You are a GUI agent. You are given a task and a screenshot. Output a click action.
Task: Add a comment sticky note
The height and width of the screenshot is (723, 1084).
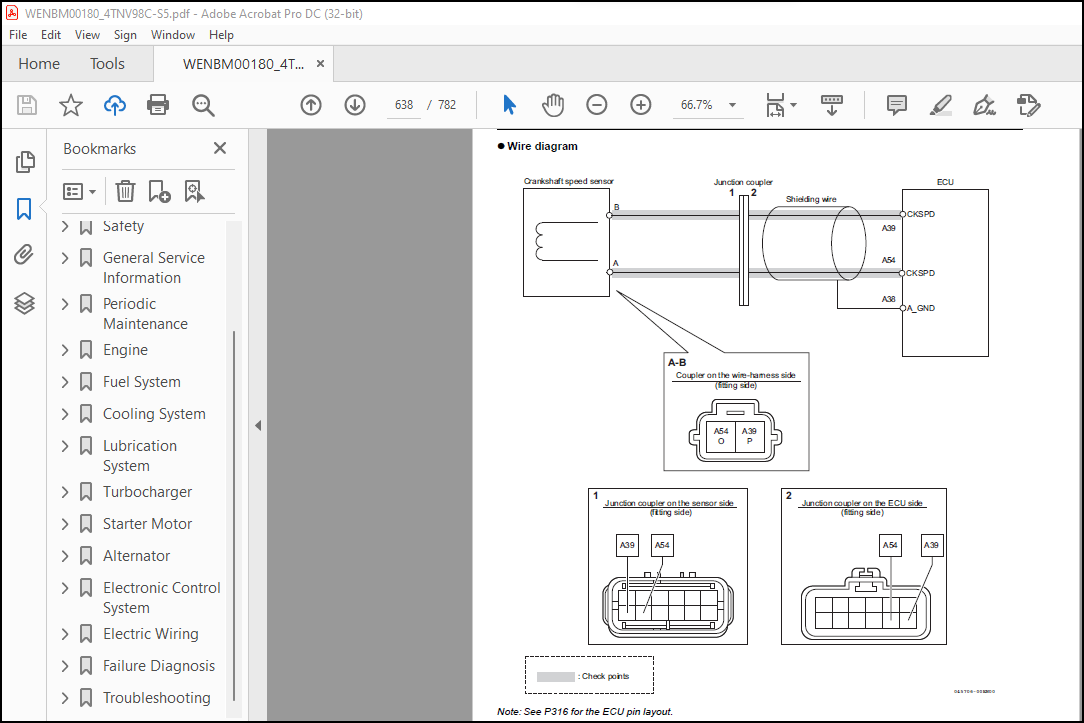pyautogui.click(x=897, y=105)
